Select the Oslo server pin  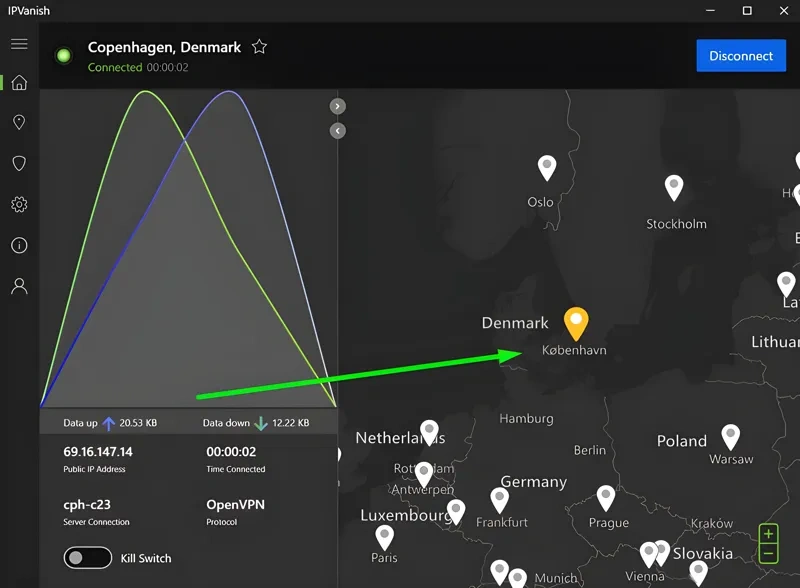pyautogui.click(x=546, y=167)
